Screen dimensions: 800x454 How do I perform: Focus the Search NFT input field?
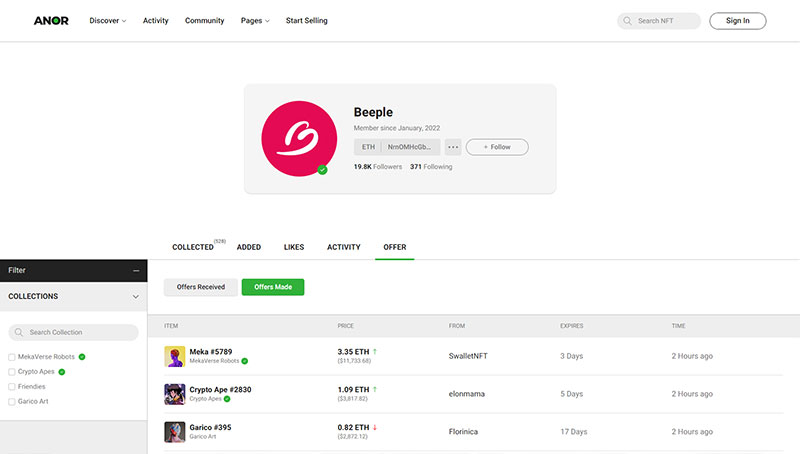[659, 21]
